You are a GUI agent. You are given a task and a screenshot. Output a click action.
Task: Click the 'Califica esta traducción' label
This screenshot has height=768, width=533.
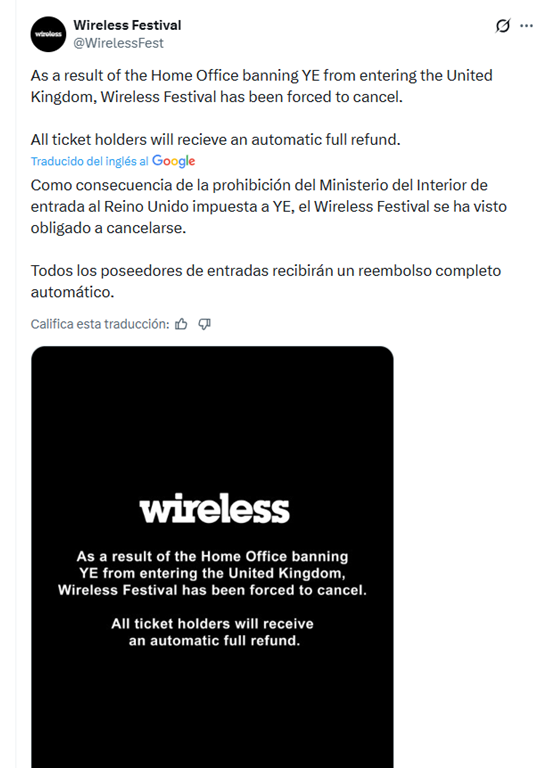pos(100,324)
